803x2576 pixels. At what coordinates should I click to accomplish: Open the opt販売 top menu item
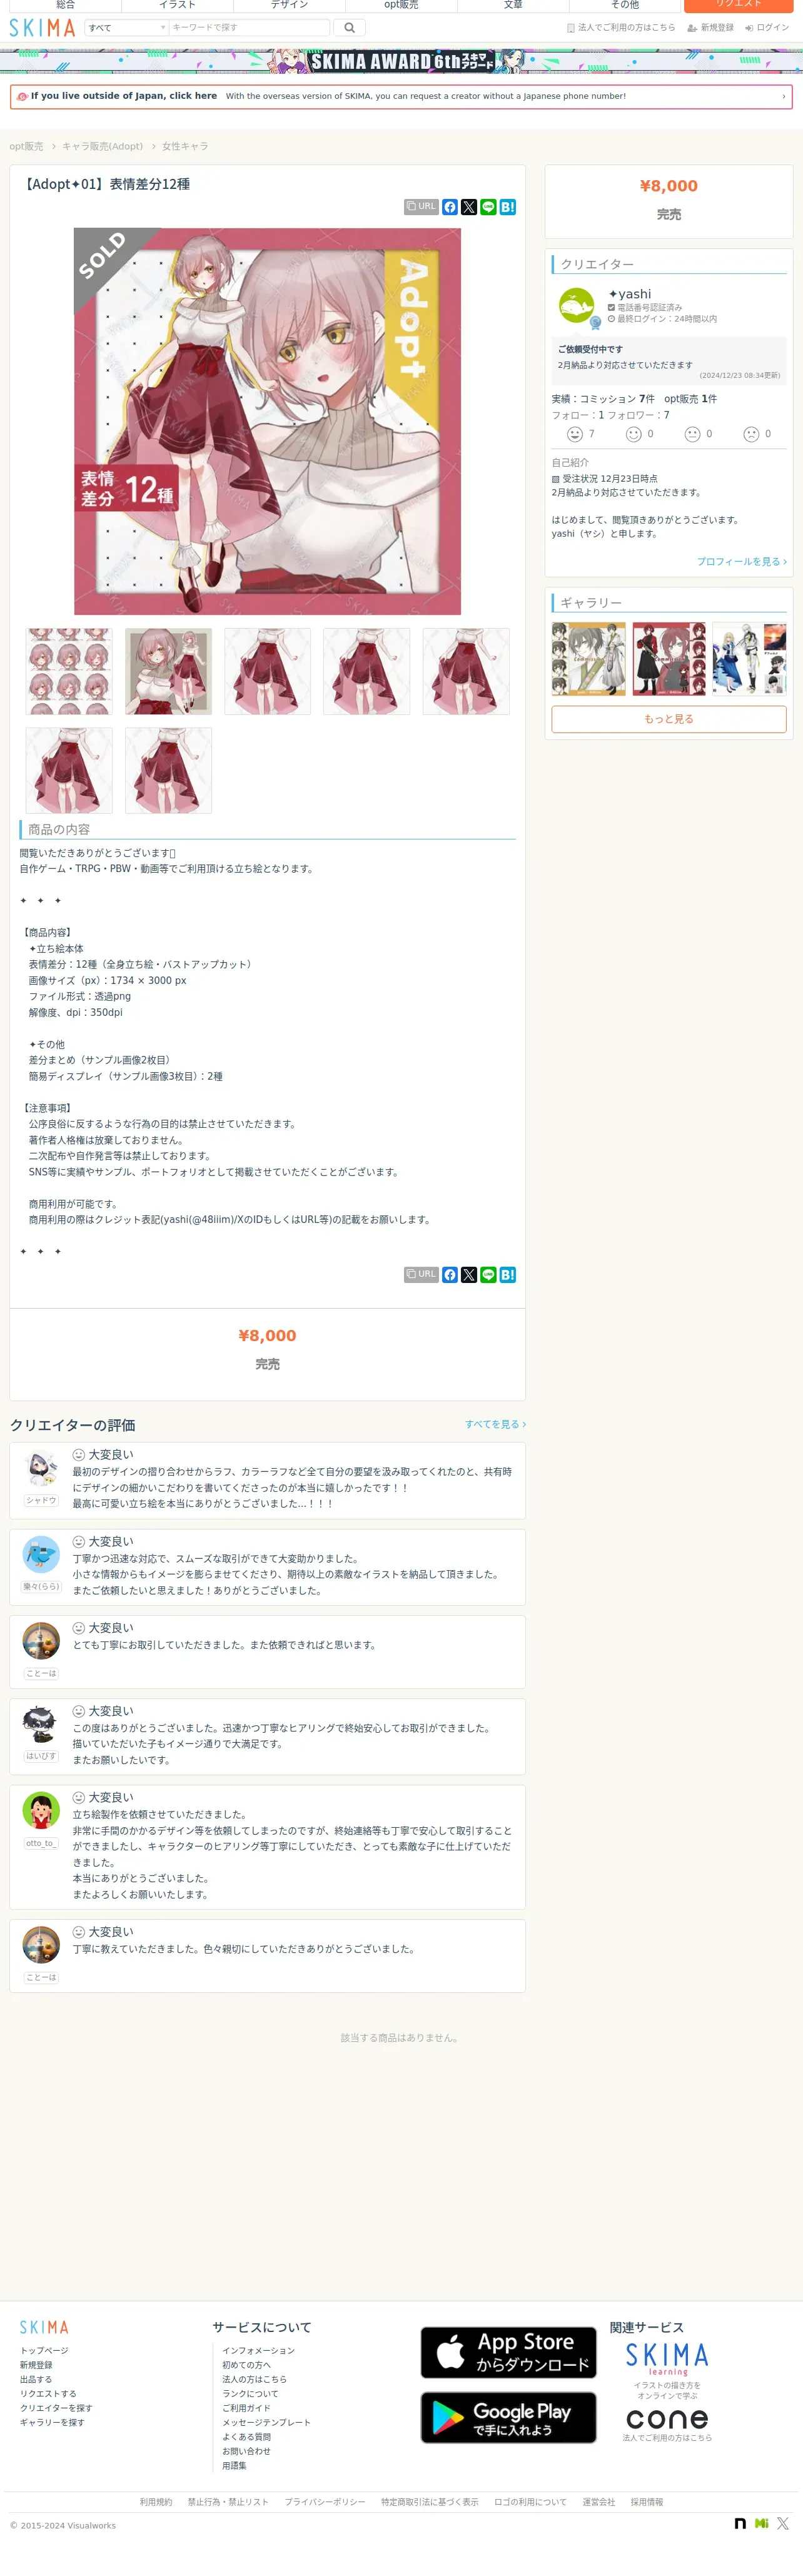tap(401, 5)
